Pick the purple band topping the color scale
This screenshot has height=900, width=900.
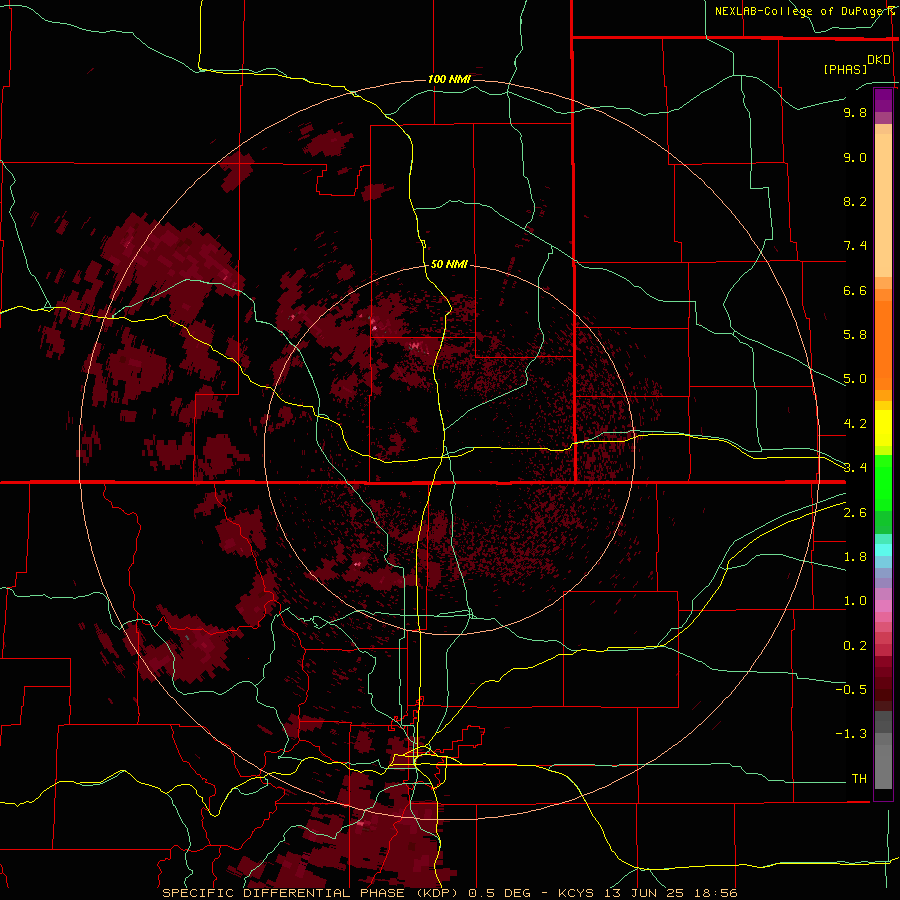883,100
